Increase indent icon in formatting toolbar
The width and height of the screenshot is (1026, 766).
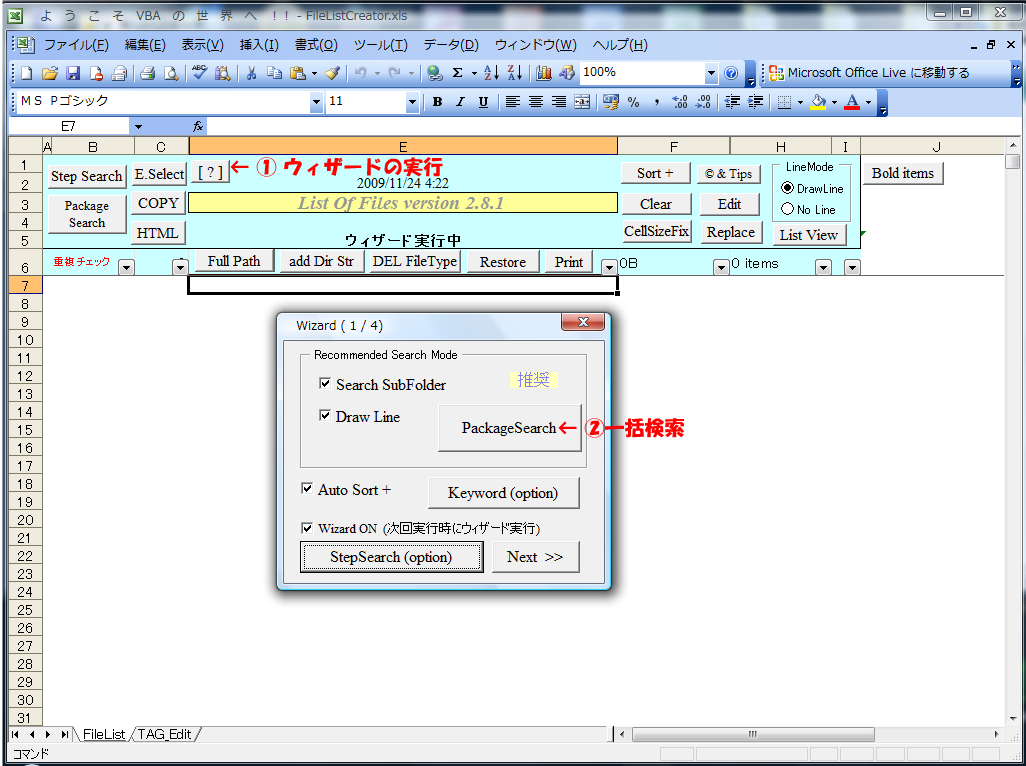click(x=756, y=102)
